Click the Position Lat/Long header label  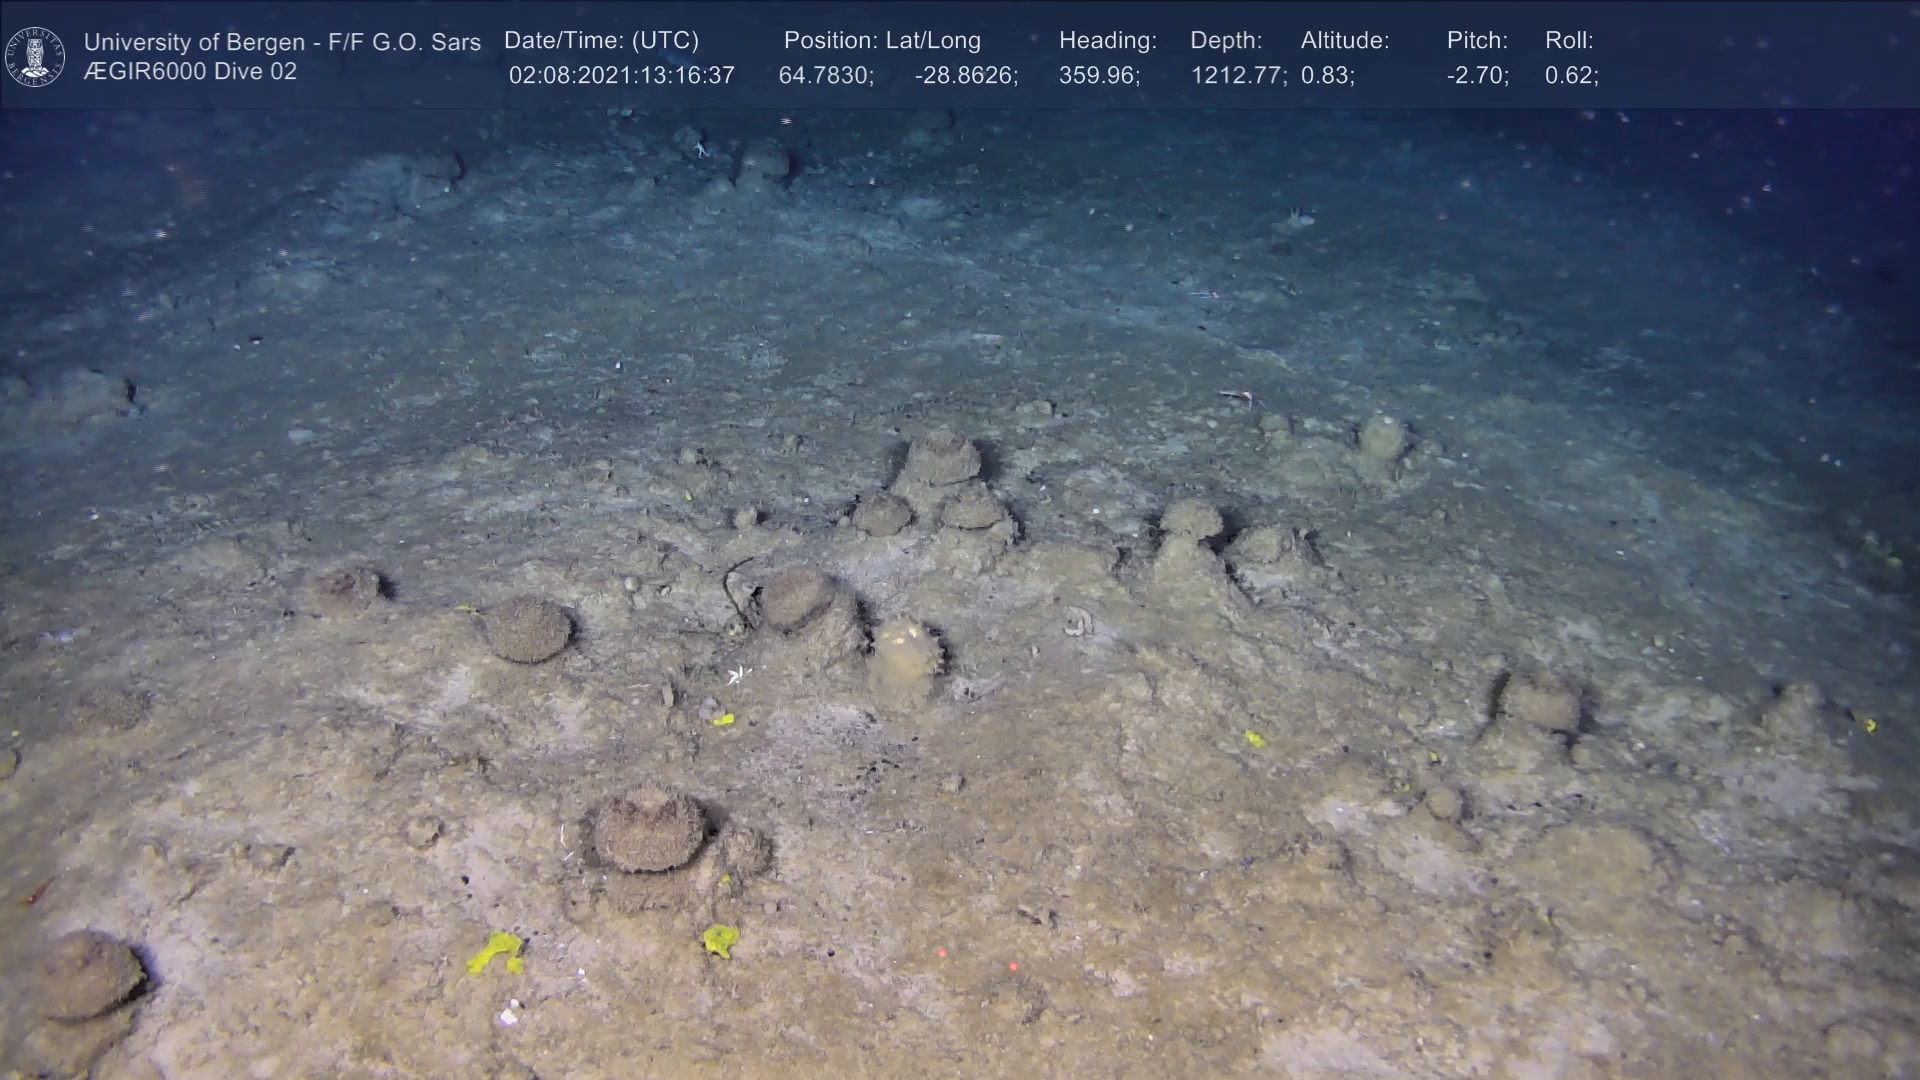tap(882, 40)
